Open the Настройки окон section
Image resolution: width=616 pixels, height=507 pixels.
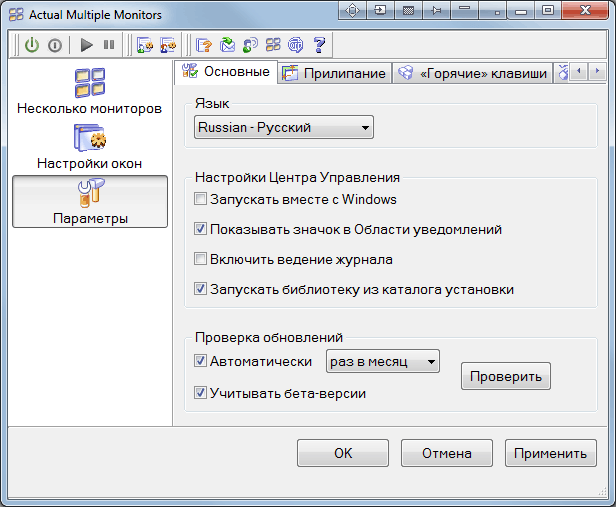pyautogui.click(x=90, y=146)
